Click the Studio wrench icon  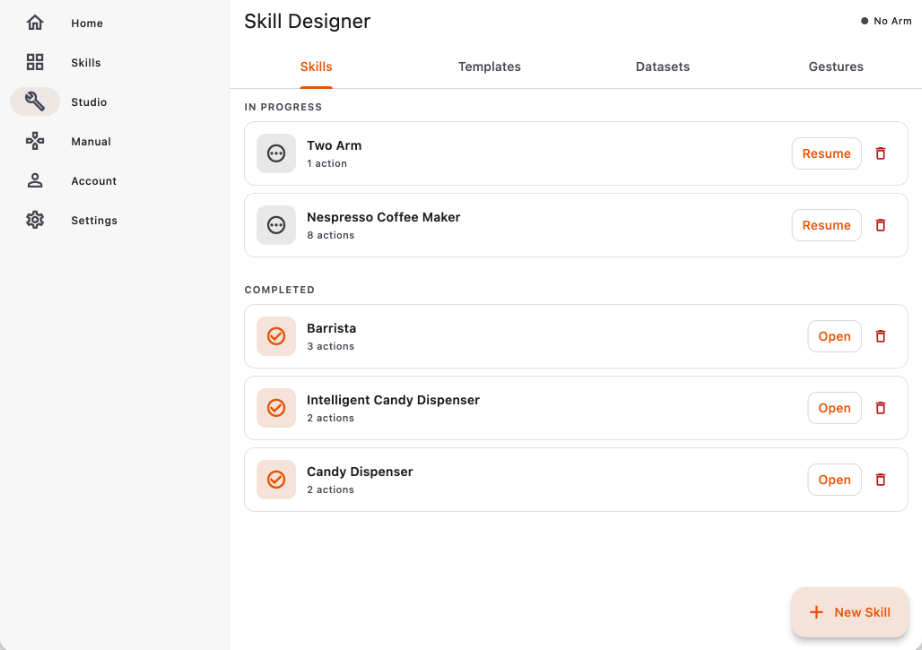[35, 102]
